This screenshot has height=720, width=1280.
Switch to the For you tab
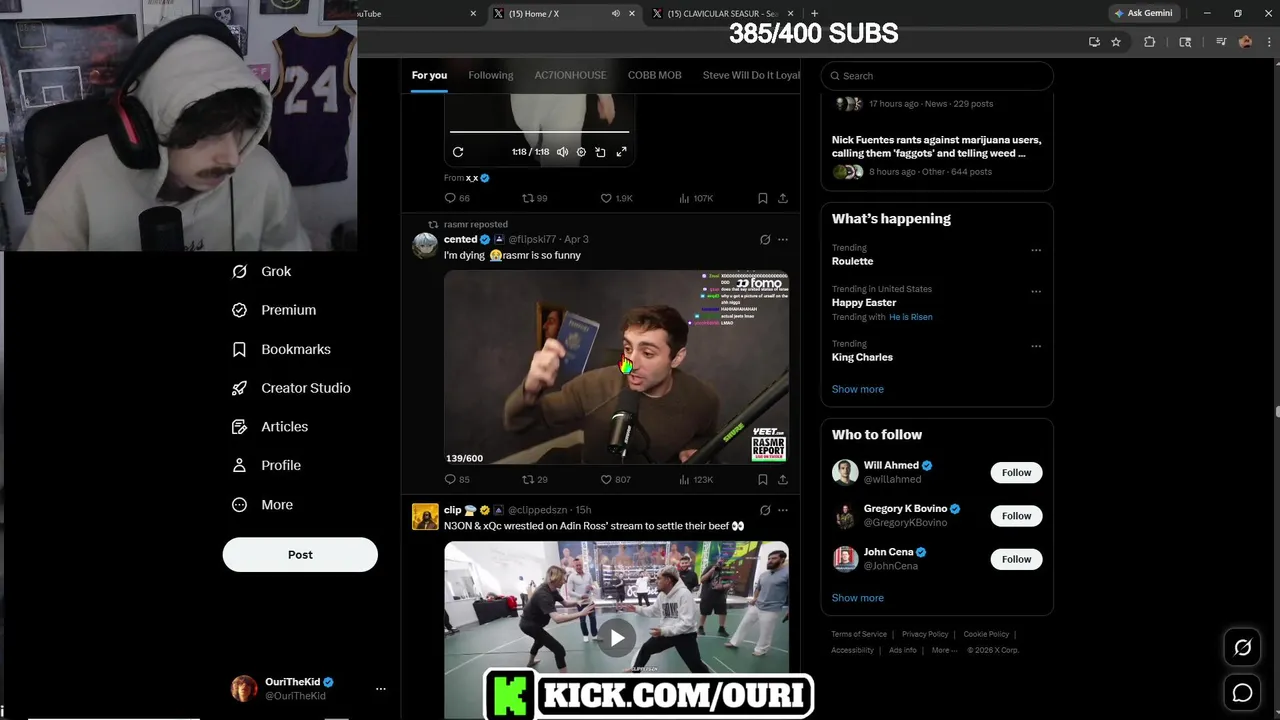(429, 75)
